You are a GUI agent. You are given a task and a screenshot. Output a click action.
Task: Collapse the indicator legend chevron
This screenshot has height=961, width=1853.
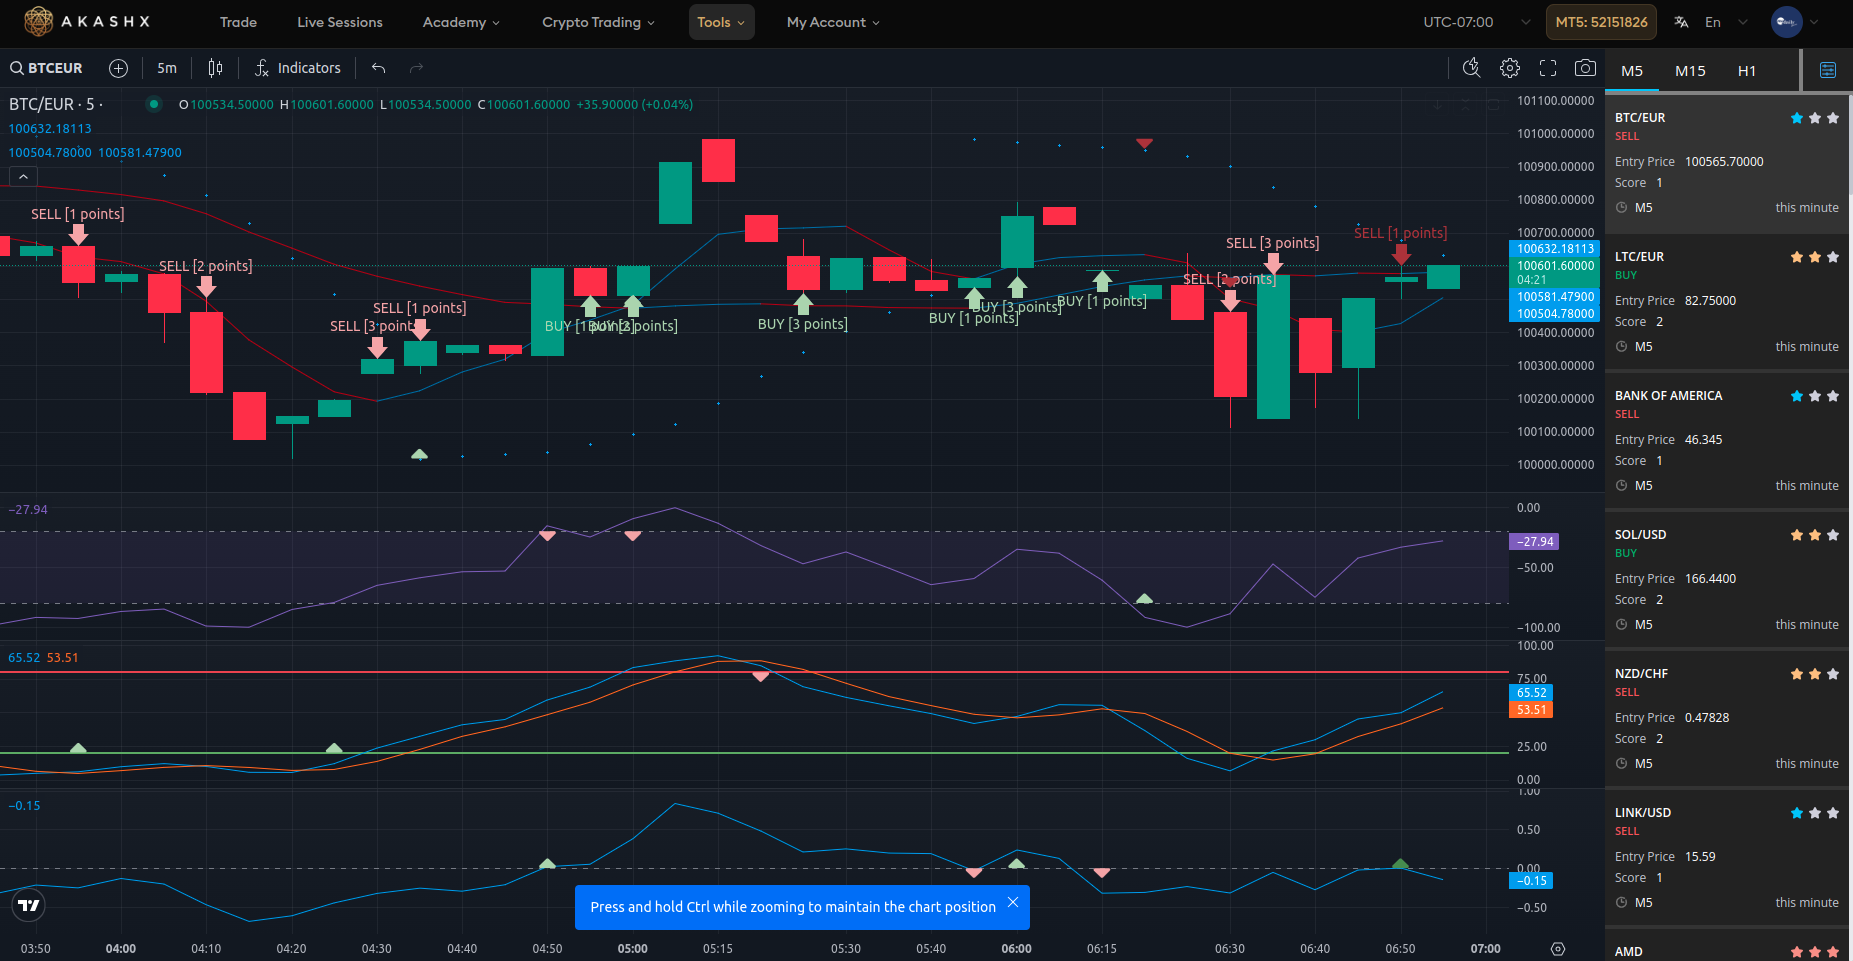point(23,177)
